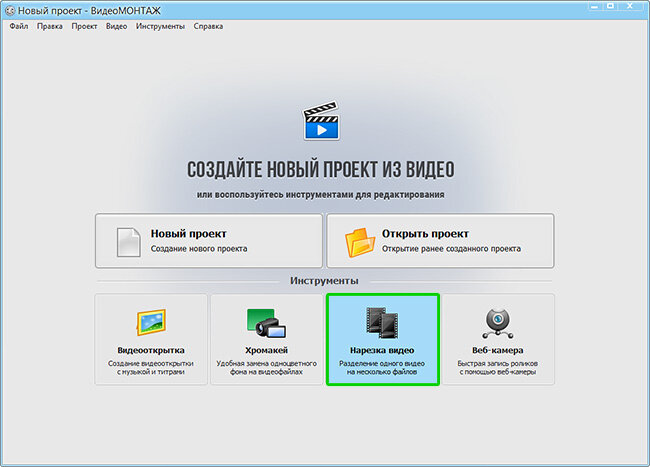Open the Видео menu
The height and width of the screenshot is (467, 650).
[116, 26]
